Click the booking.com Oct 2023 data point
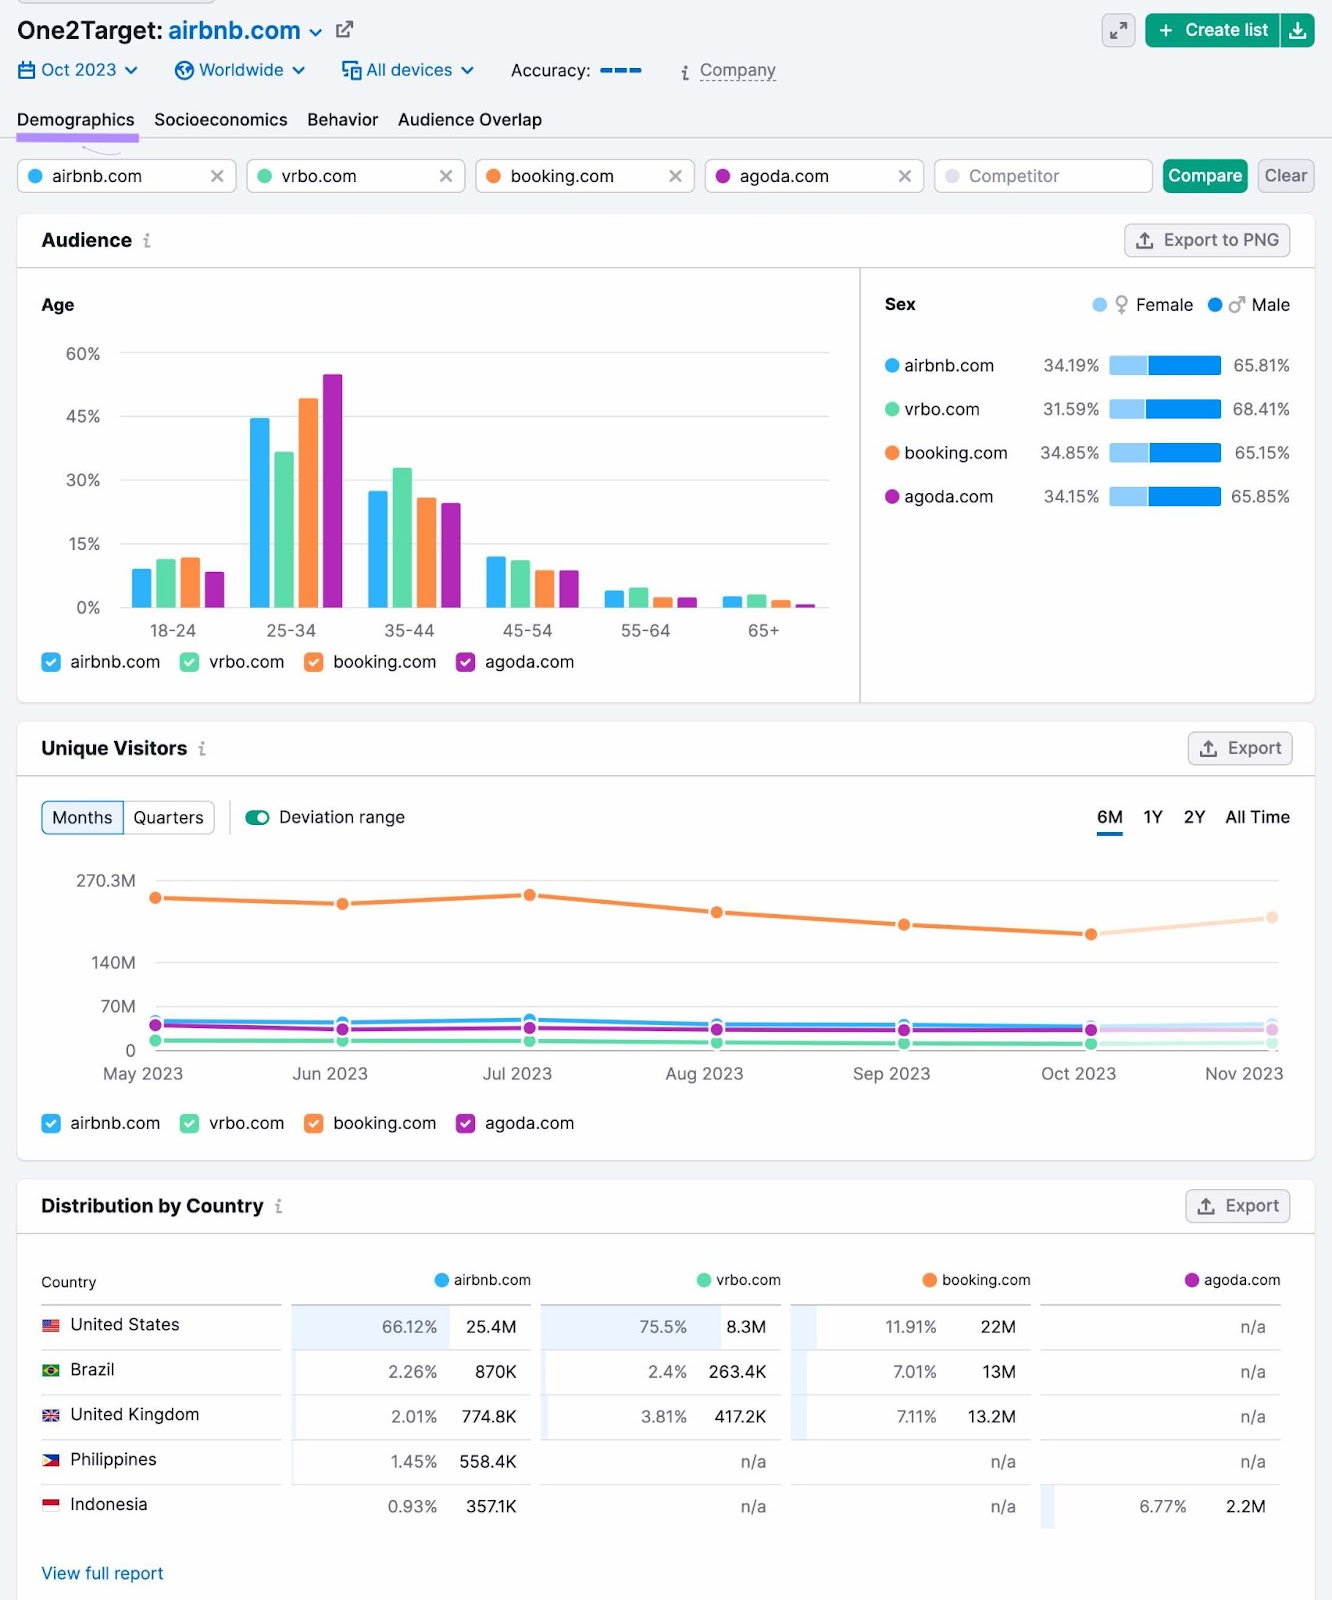Image resolution: width=1332 pixels, height=1600 pixels. point(1091,934)
